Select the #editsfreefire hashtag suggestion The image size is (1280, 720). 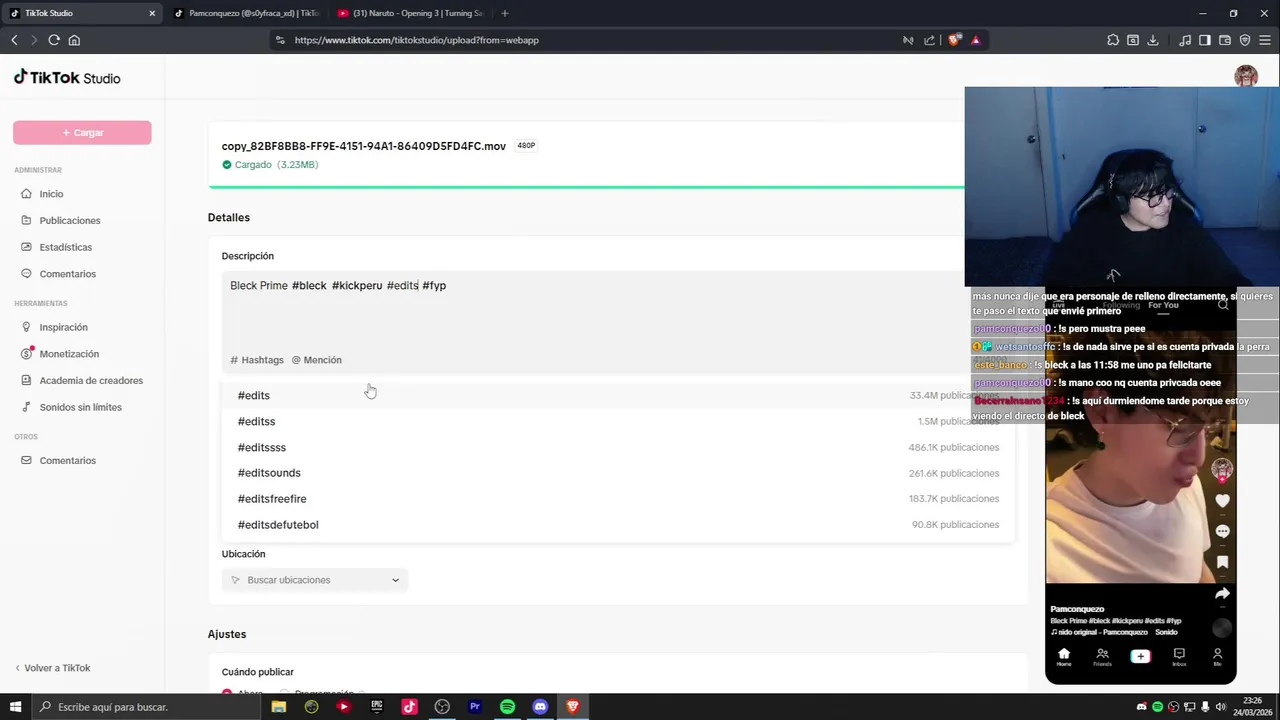pyautogui.click(x=618, y=499)
